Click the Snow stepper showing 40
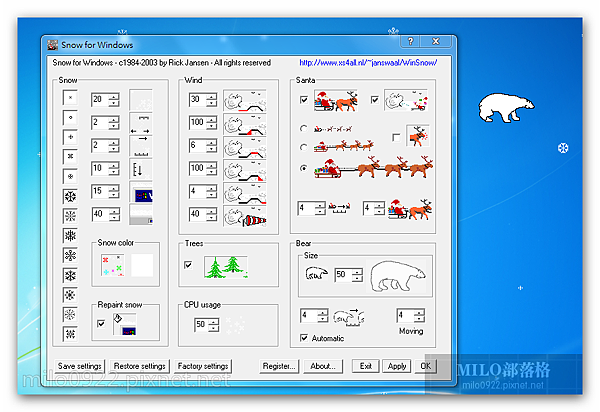The height and width of the screenshot is (412, 600). [105, 214]
